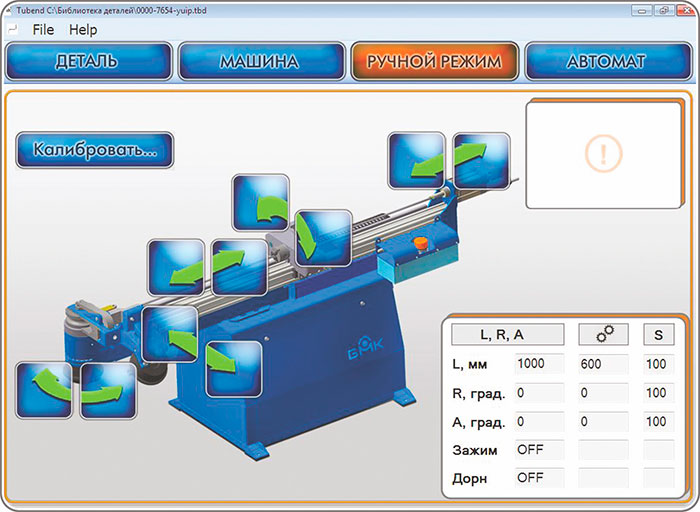
Task: Open the Help menu
Action: coord(83,30)
